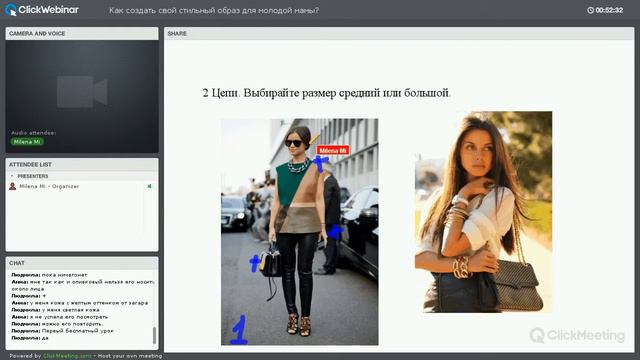Click the chat panel scrollbar

coord(154,335)
